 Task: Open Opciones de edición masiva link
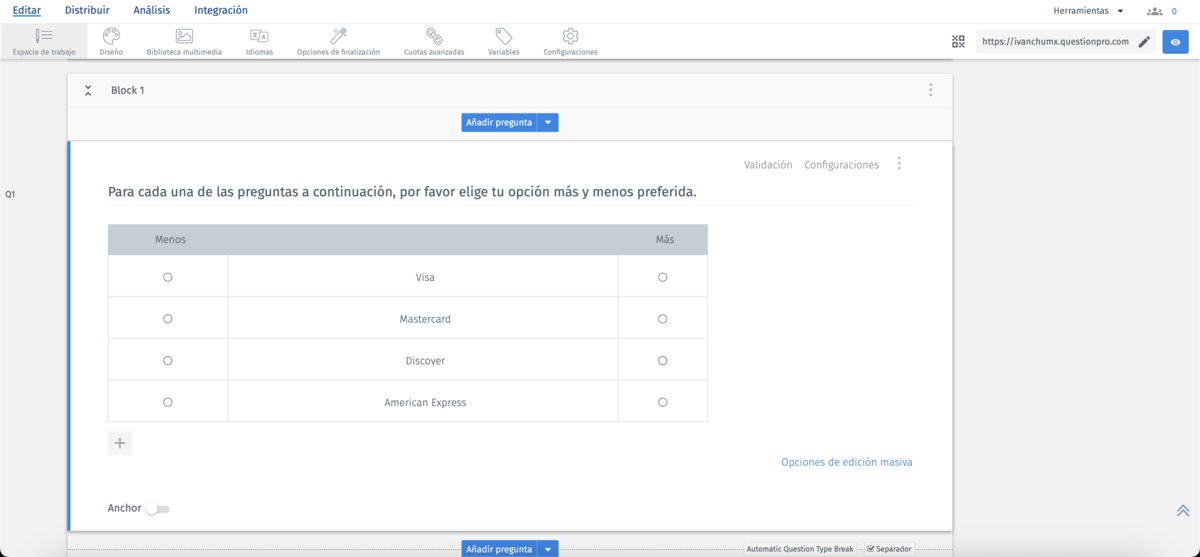[847, 462]
